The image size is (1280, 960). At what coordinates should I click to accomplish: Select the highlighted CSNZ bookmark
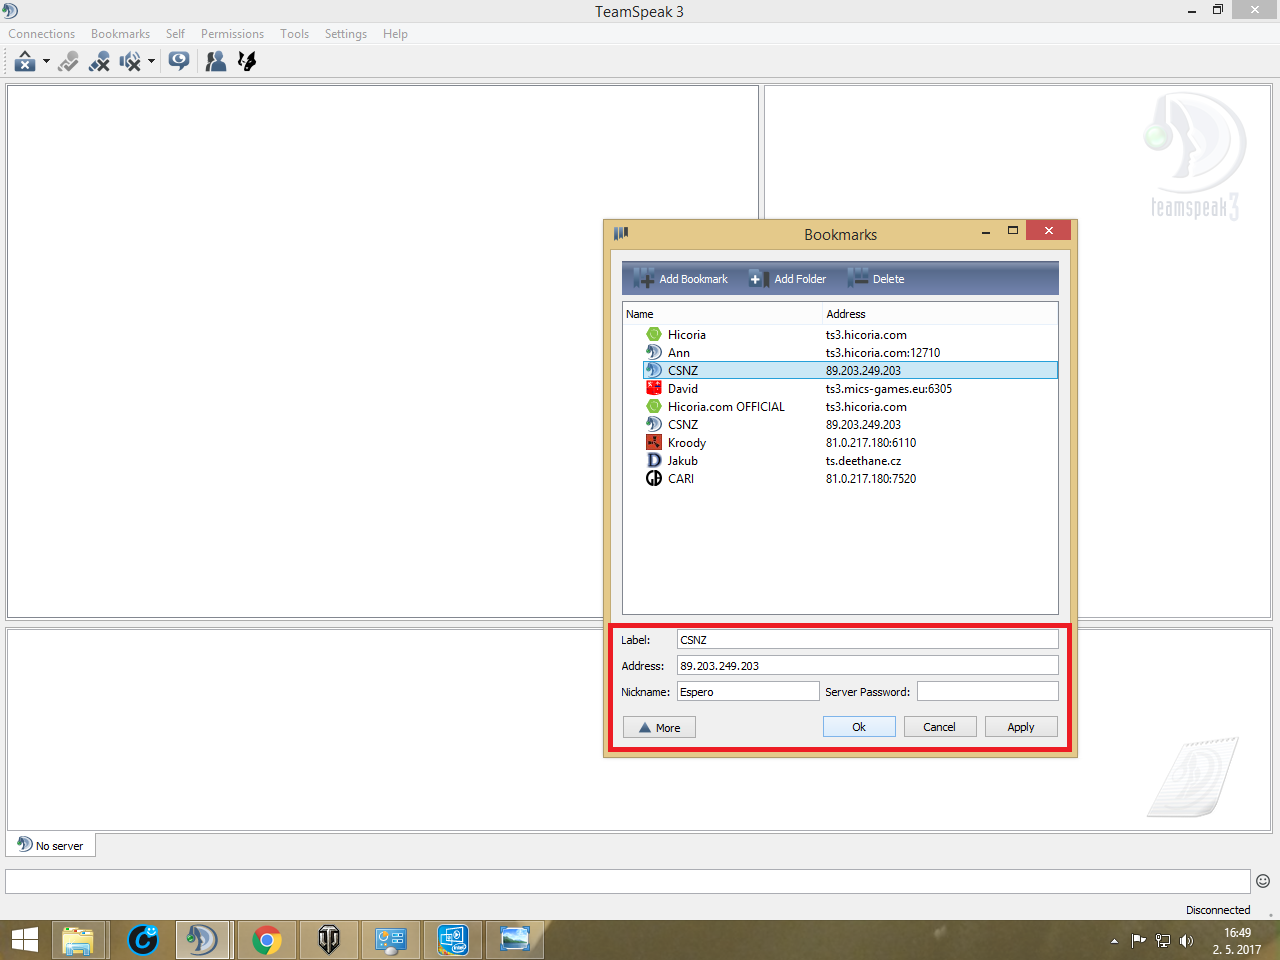pyautogui.click(x=850, y=371)
